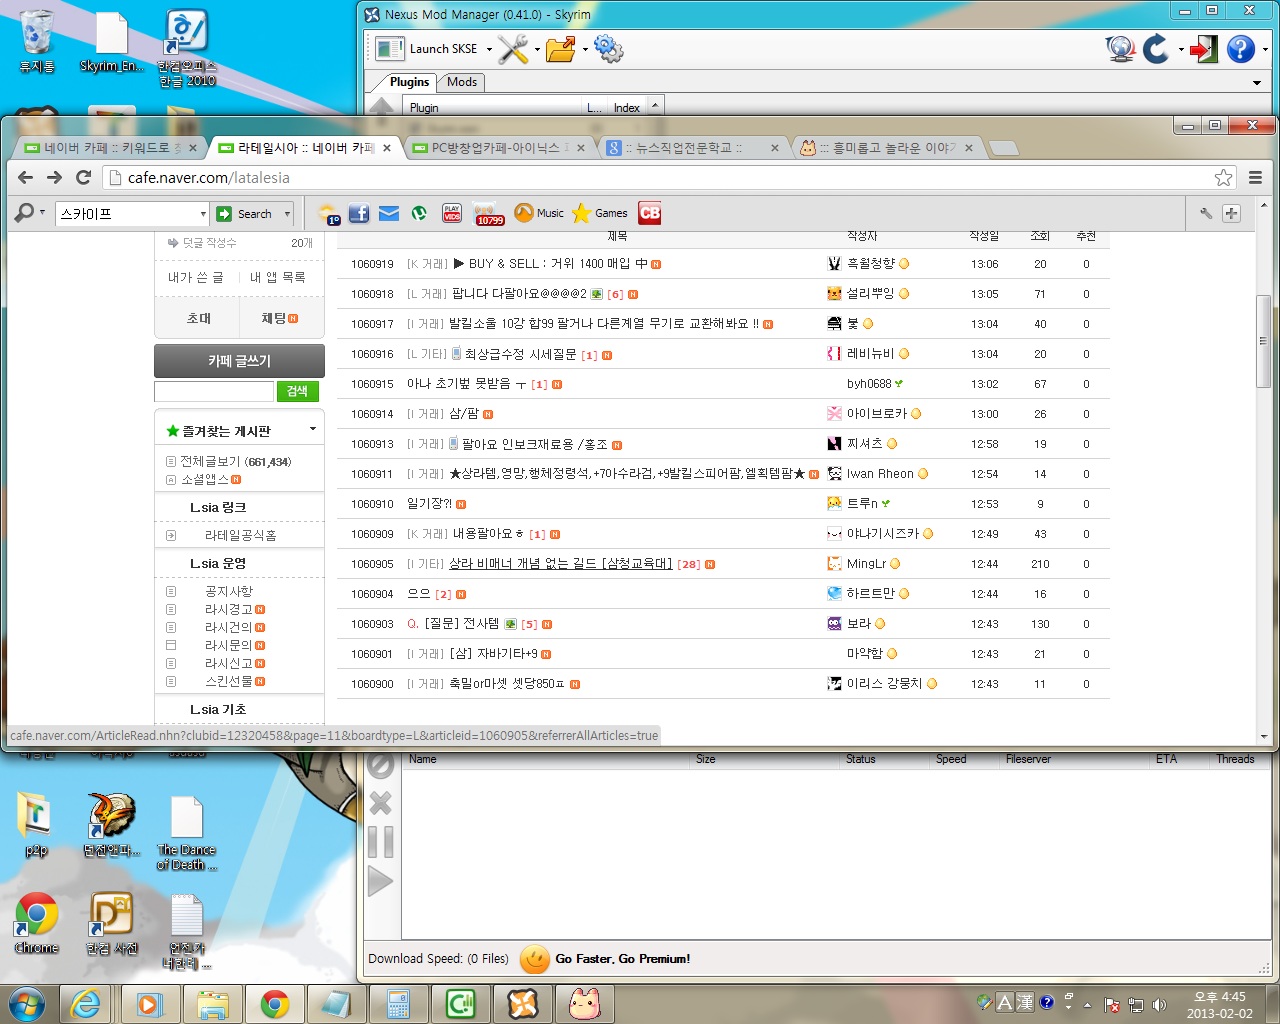Click the 카페 글쓰기 button
The image size is (1280, 1024).
tap(239, 361)
